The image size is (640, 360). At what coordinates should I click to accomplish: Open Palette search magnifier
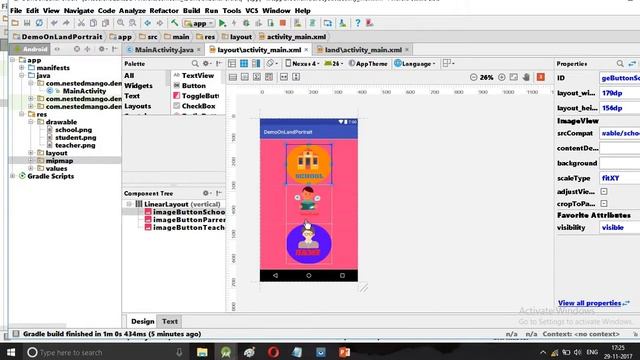coord(195,64)
